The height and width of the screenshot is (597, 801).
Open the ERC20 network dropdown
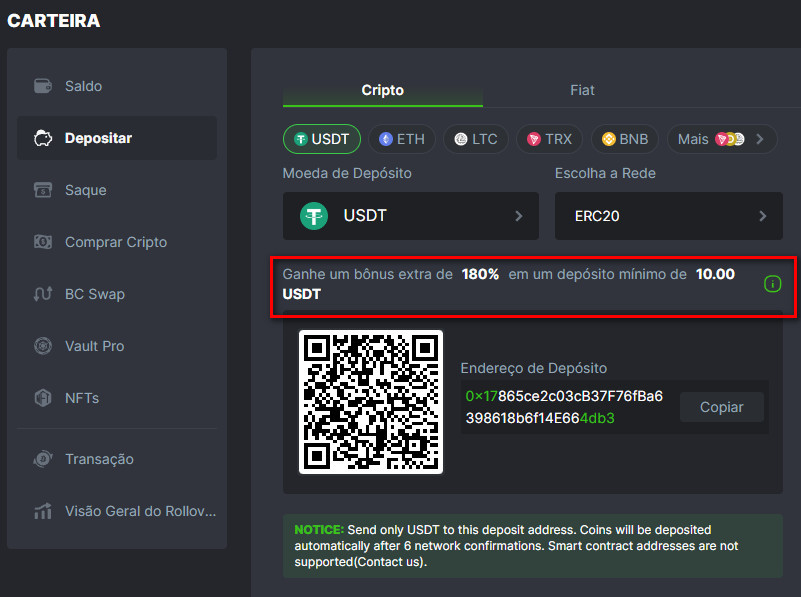(x=668, y=216)
